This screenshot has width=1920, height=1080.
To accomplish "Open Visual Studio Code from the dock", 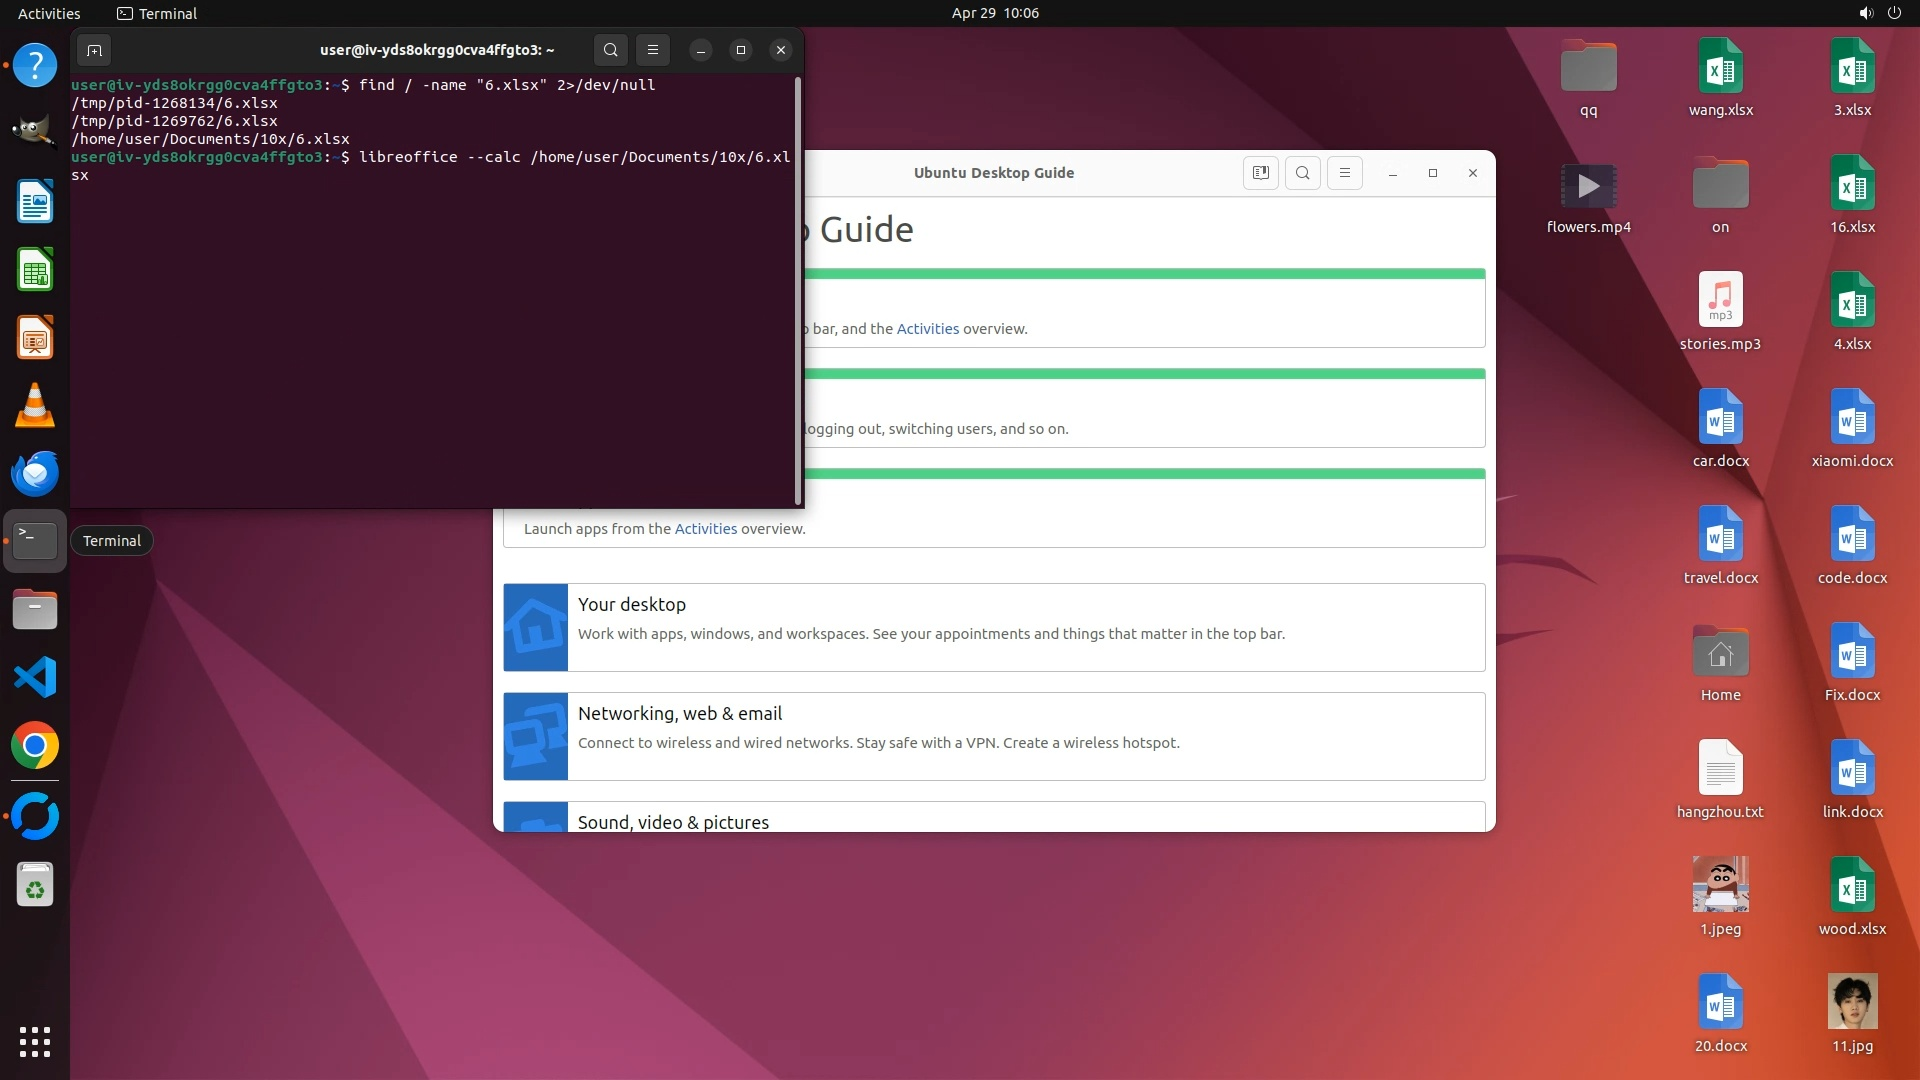I will click(35, 678).
